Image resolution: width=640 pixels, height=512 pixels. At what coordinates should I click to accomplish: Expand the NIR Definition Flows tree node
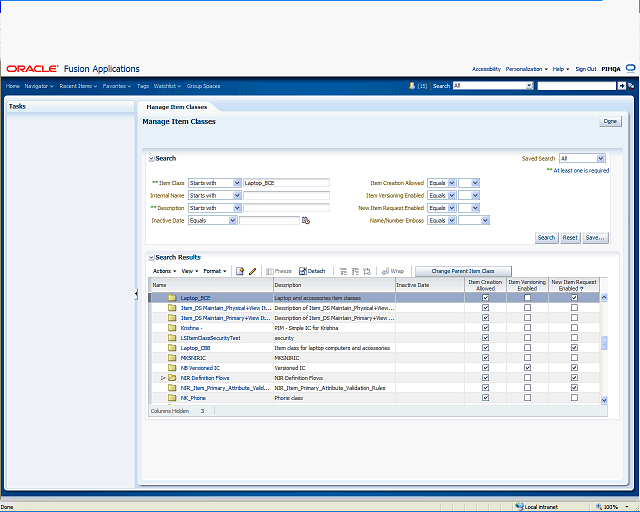(x=163, y=378)
